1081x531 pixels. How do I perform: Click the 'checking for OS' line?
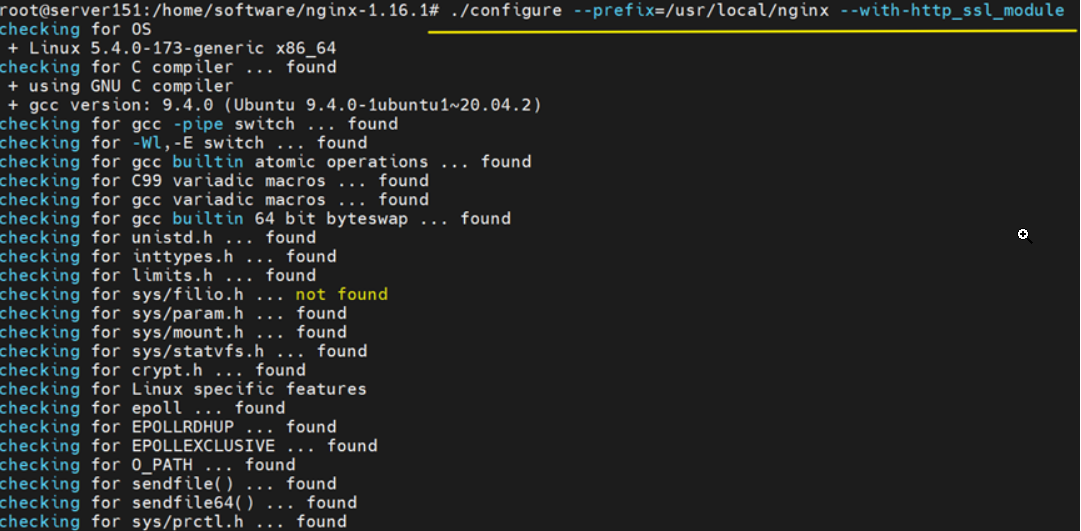tap(75, 29)
